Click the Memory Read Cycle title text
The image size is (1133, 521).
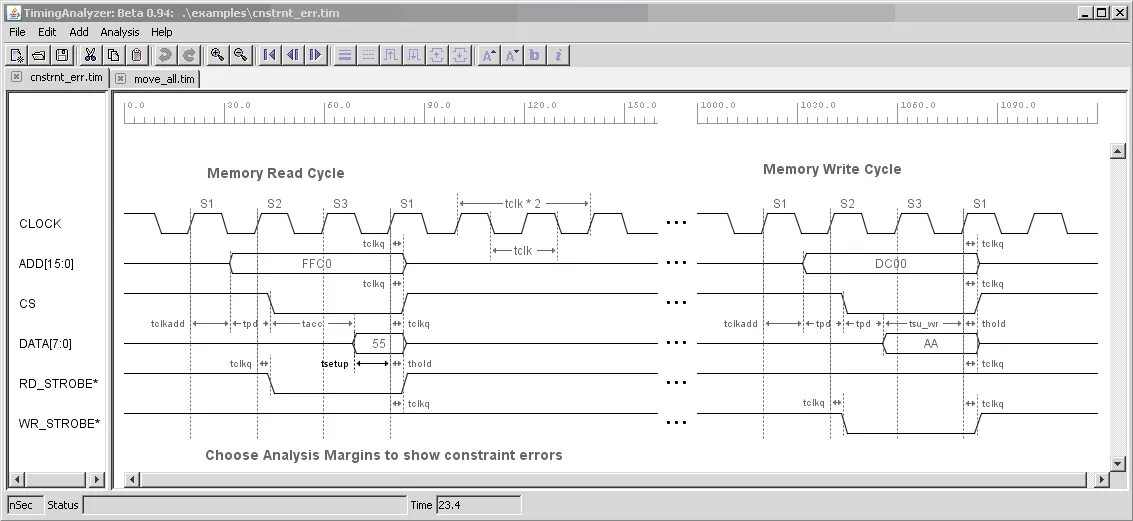275,173
